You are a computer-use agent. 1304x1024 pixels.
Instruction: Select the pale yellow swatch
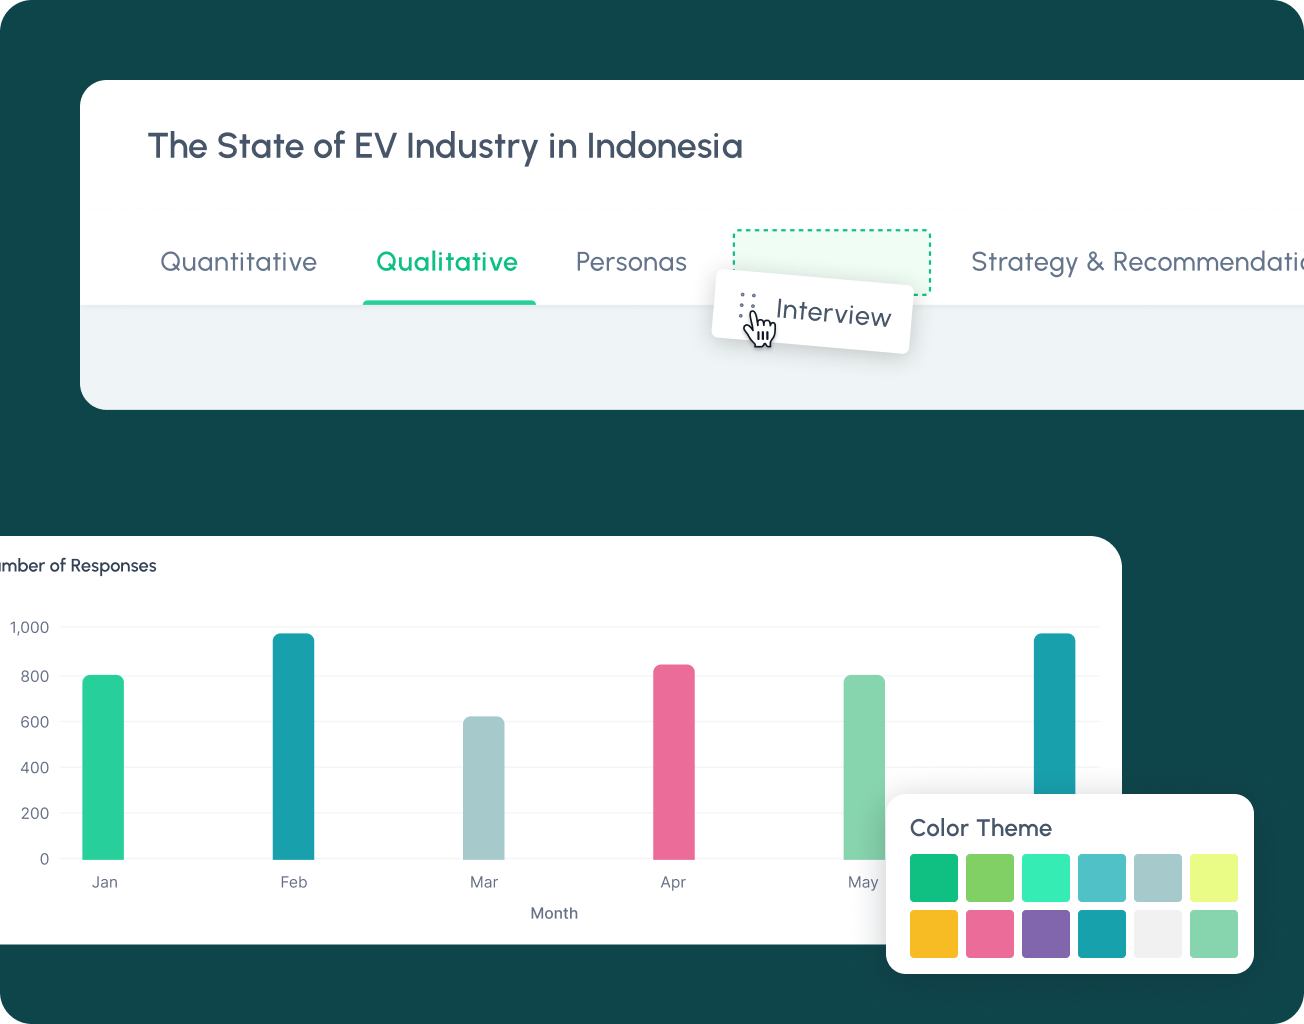click(x=1214, y=878)
